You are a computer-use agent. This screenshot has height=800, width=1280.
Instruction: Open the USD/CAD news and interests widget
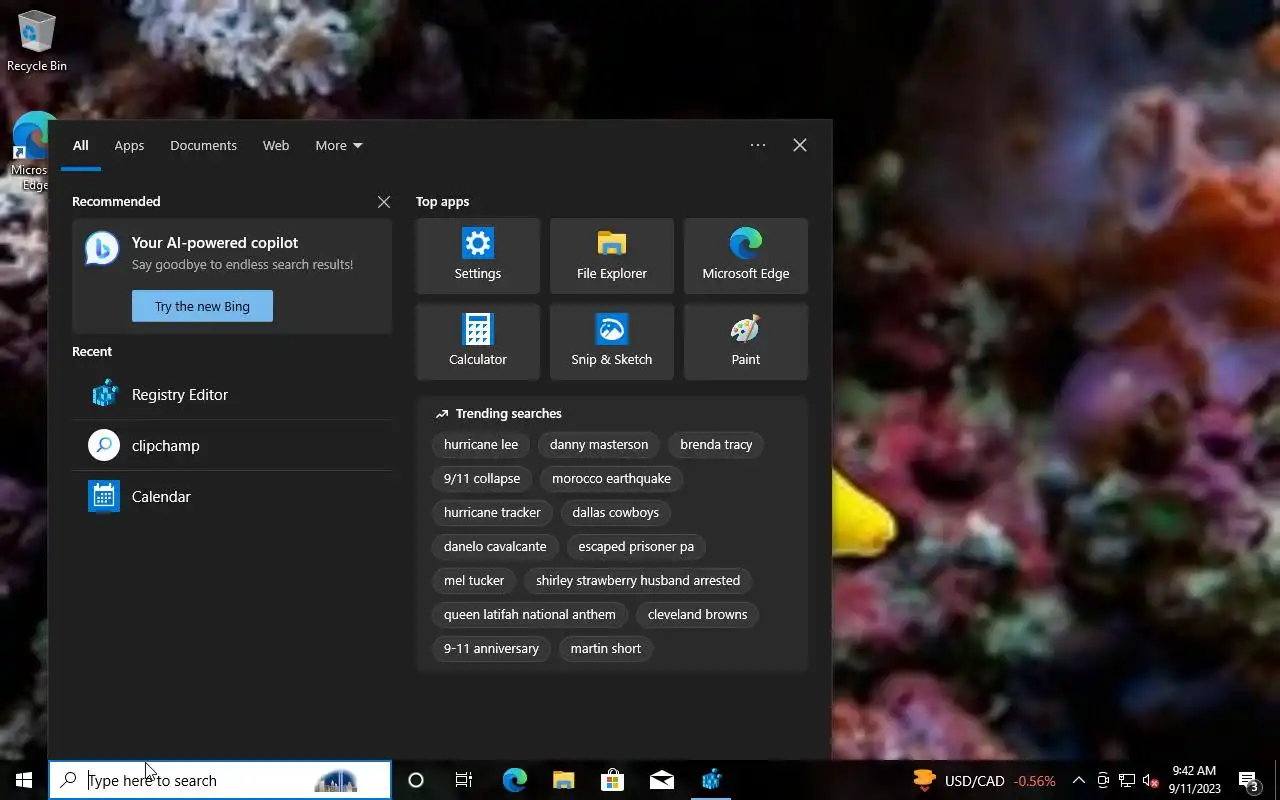click(985, 780)
